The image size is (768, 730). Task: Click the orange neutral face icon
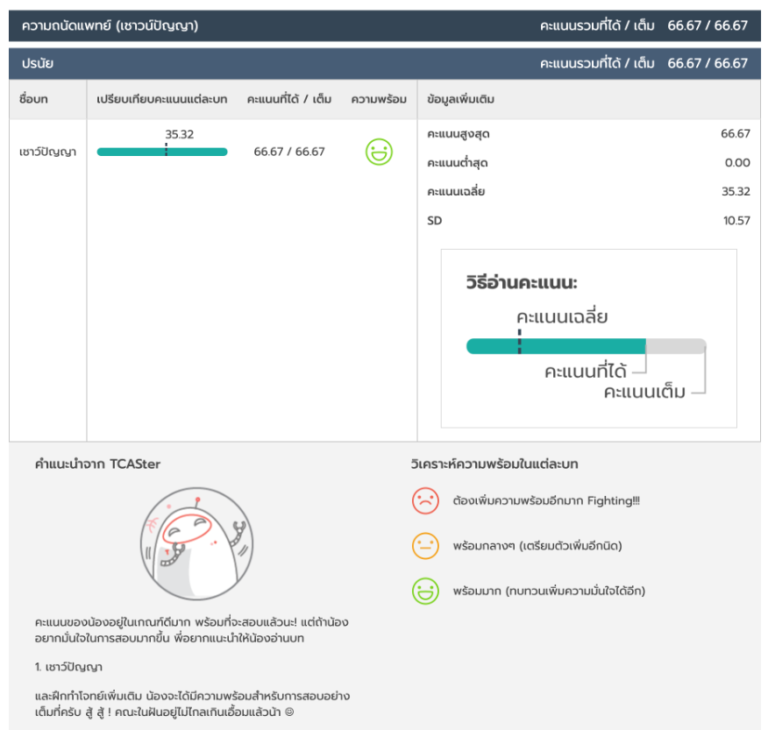click(425, 546)
